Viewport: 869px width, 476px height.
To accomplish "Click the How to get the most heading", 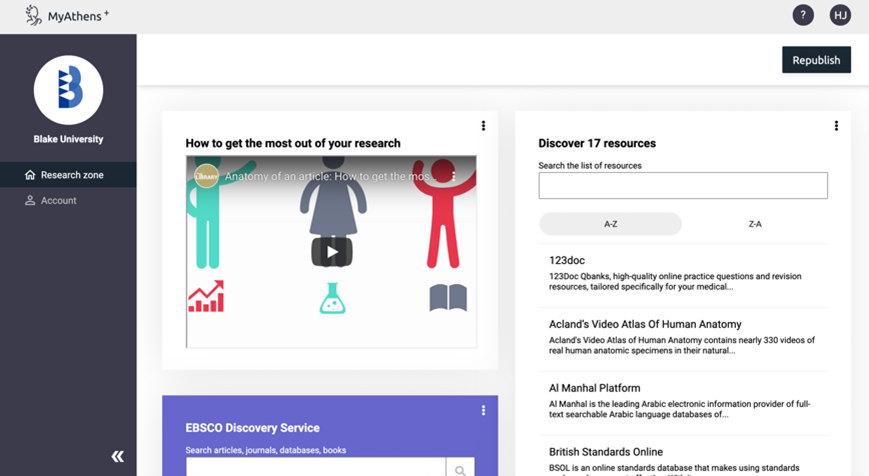I will coord(293,144).
